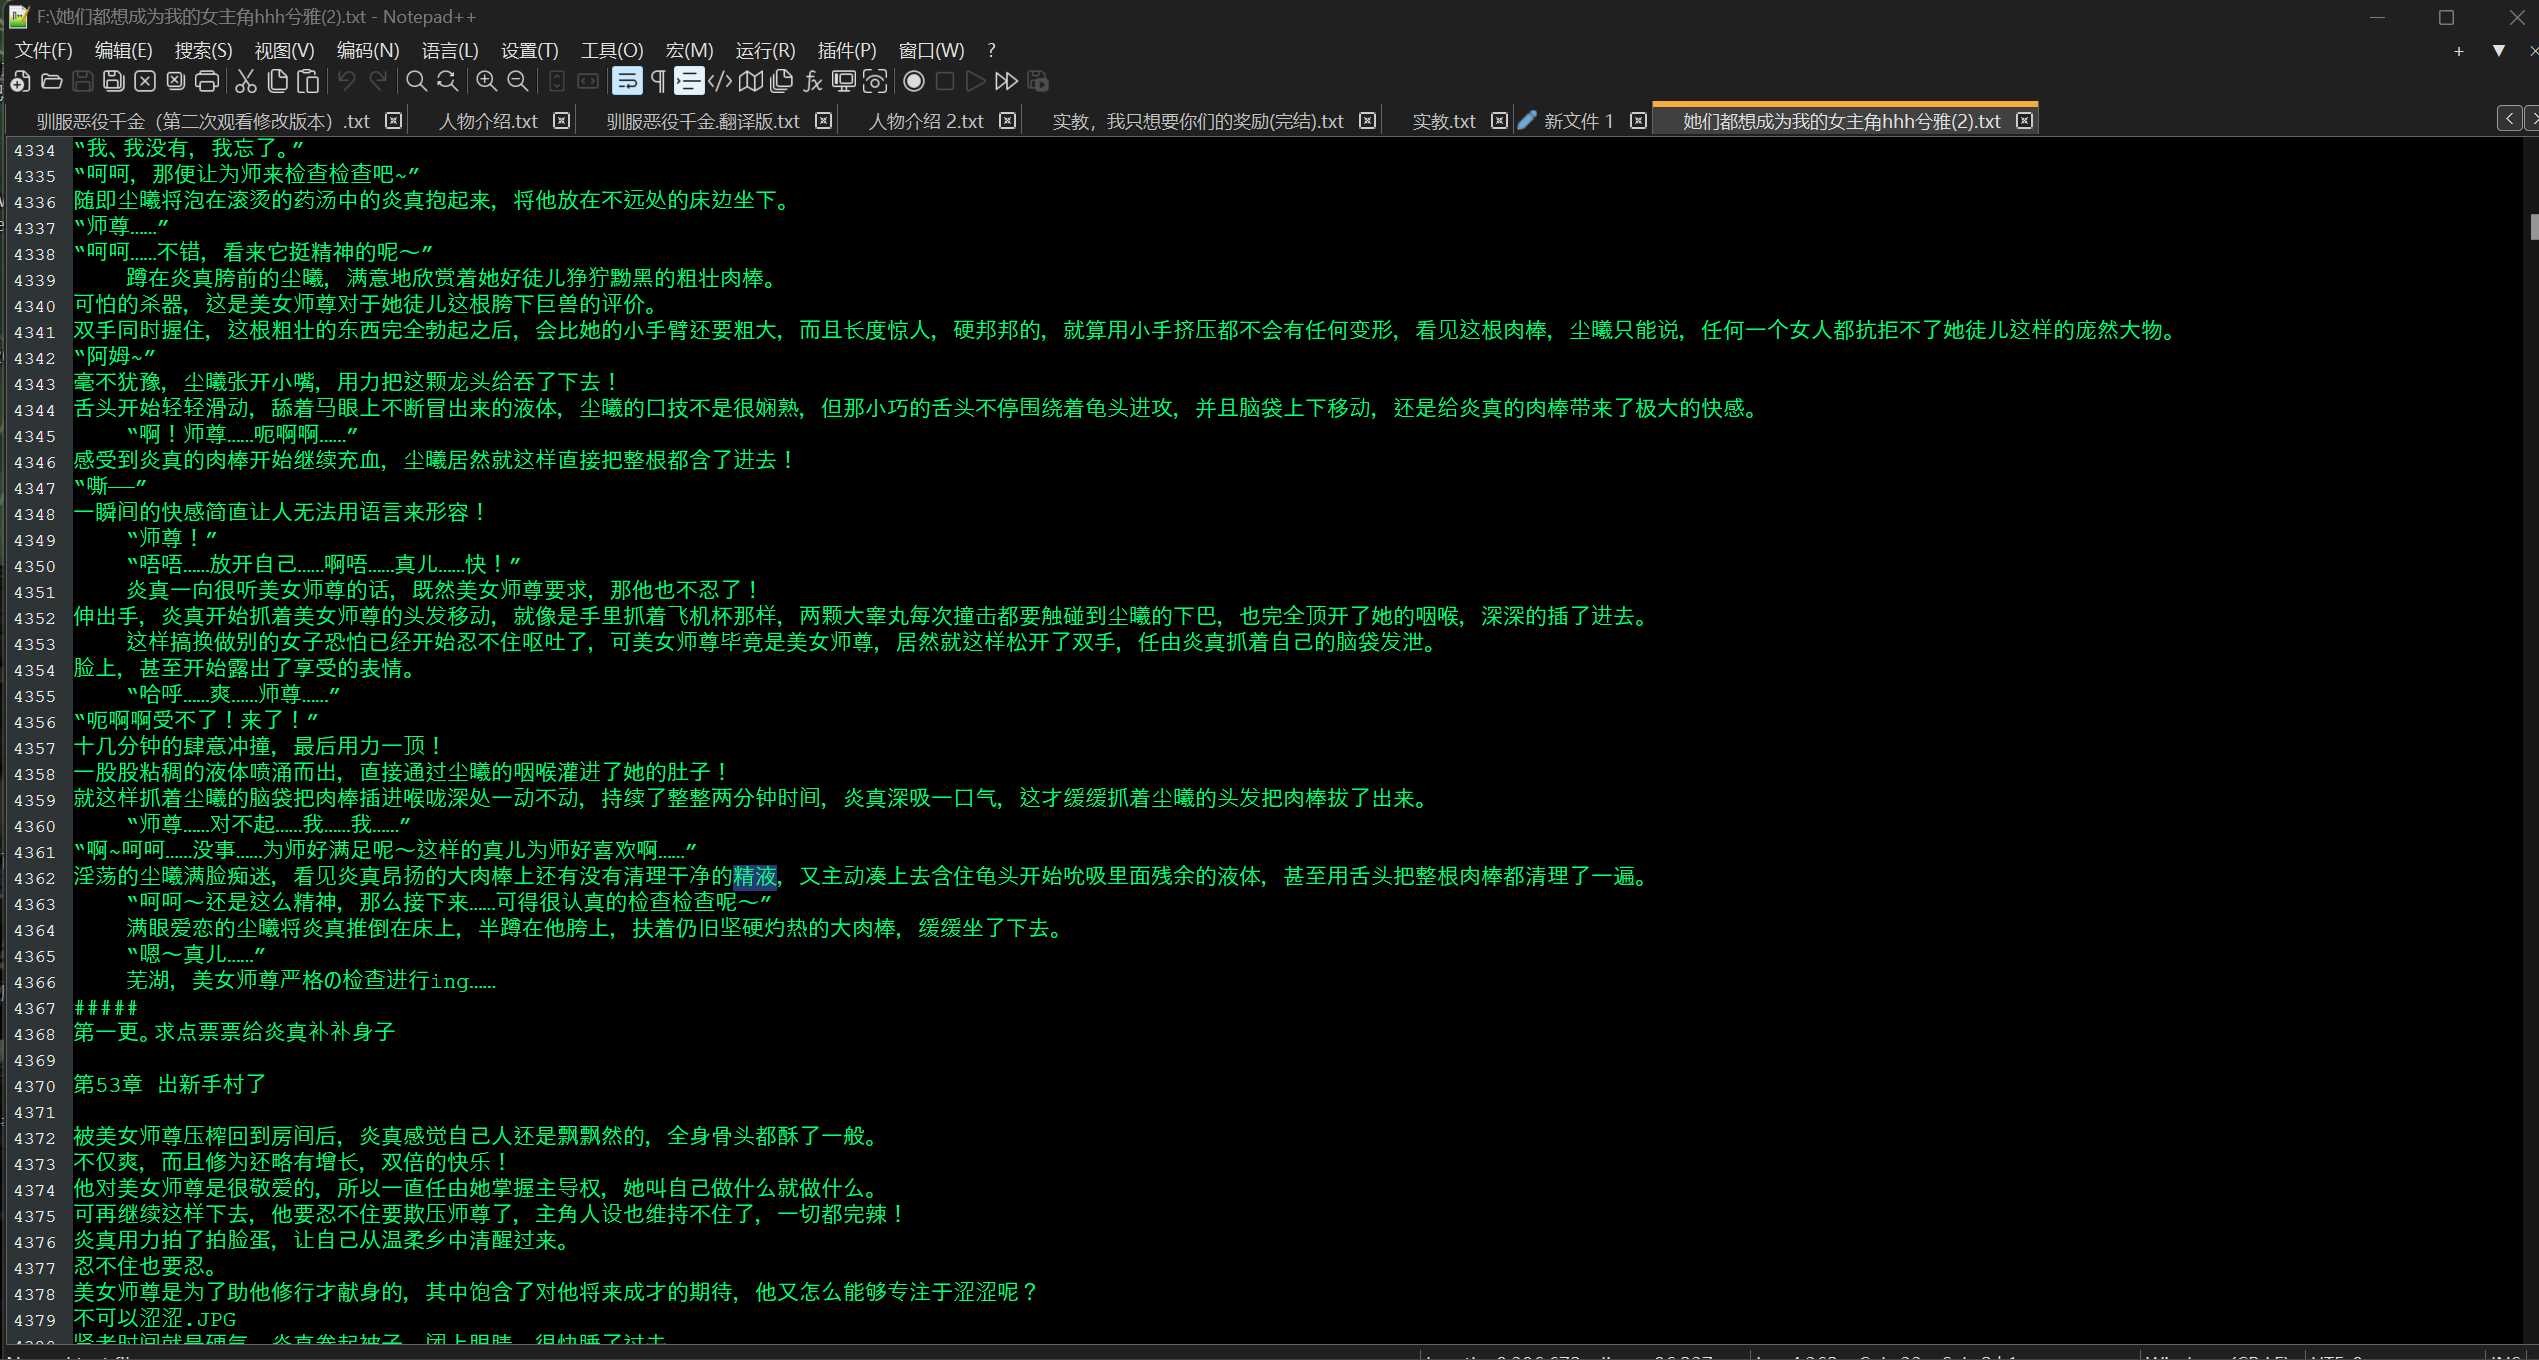Image resolution: width=2539 pixels, height=1360 pixels.
Task: Toggle the Indent Guide button
Action: [x=689, y=81]
